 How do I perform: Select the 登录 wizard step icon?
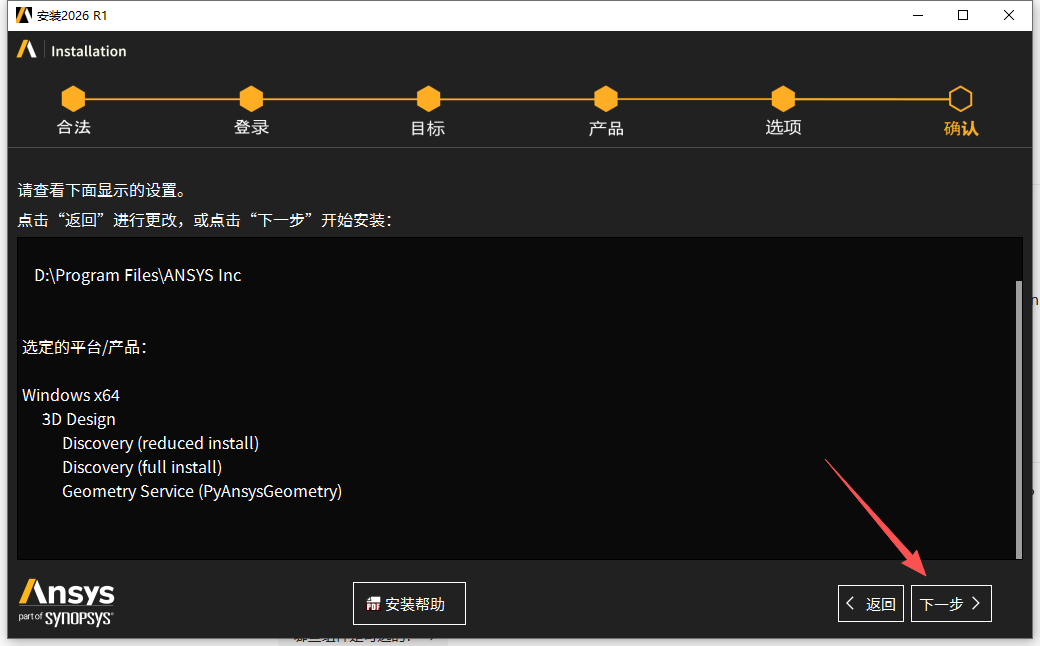(x=251, y=100)
